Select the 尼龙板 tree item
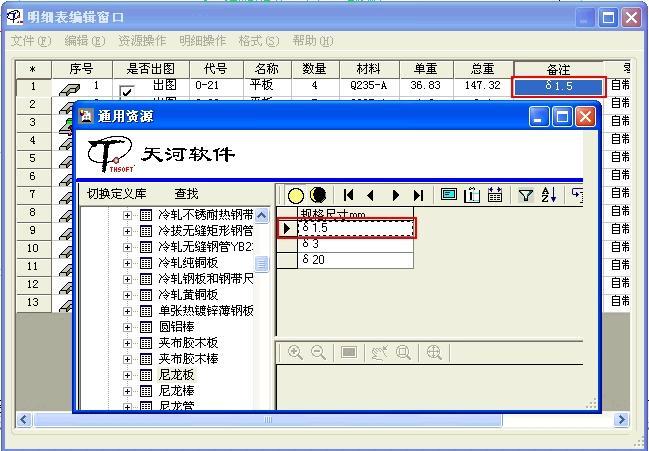The height and width of the screenshot is (451, 649). click(176, 375)
